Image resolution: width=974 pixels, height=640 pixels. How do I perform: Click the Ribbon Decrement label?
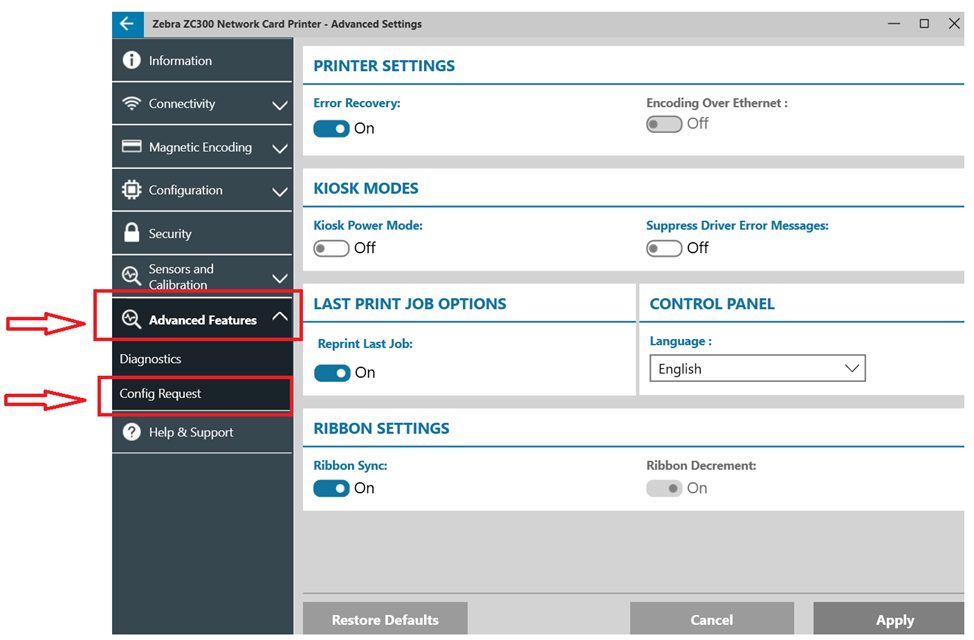click(701, 465)
